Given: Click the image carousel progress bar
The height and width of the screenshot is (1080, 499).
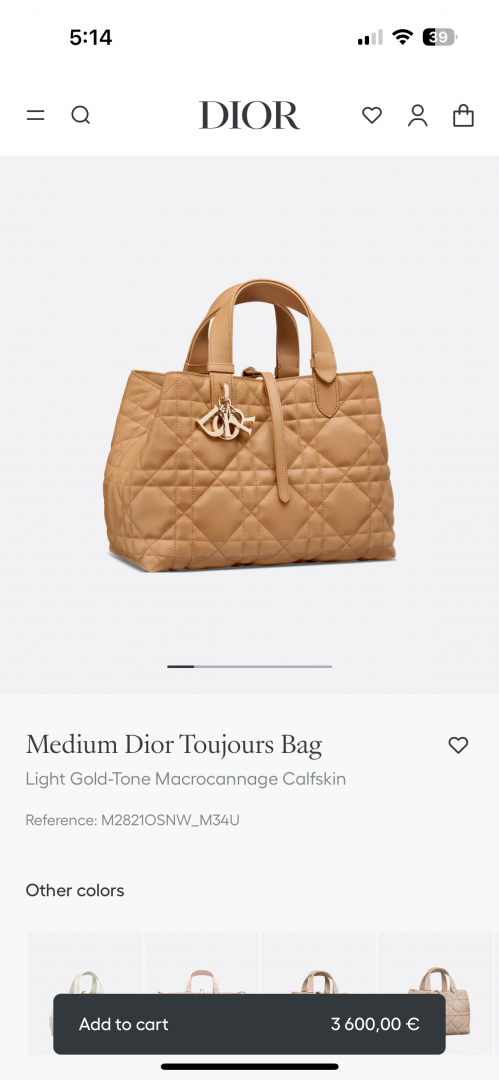Looking at the screenshot, I should click(x=250, y=666).
